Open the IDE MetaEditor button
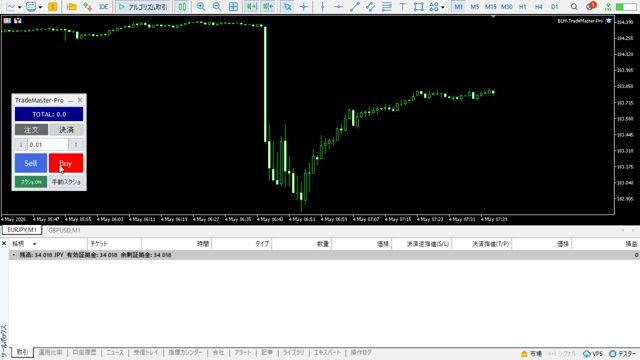Screen dimensions: 640x360 tap(103, 7)
